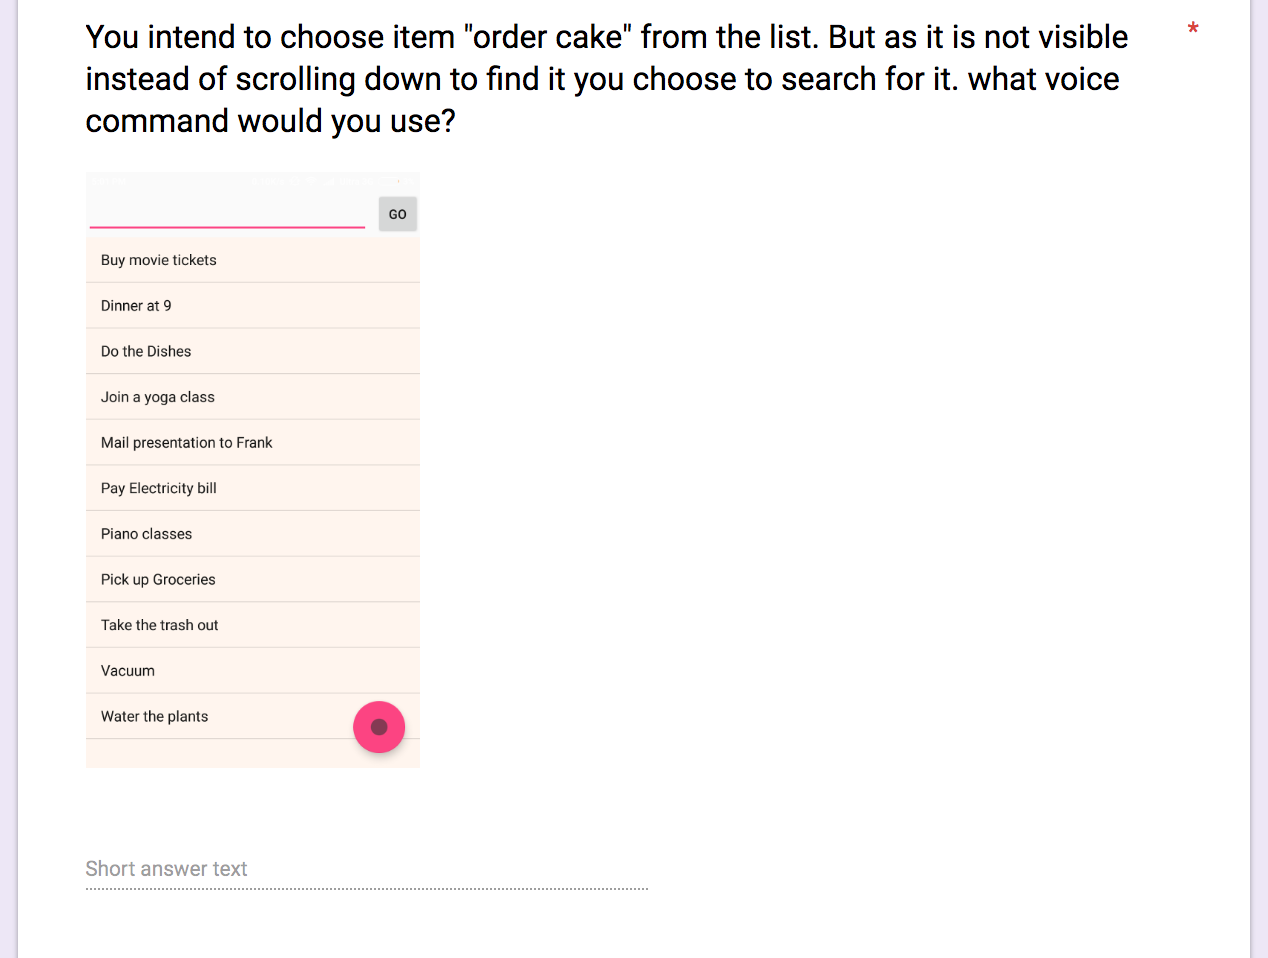Viewport: 1268px width, 958px height.
Task: Select the Buy movie tickets item
Action: pyautogui.click(x=253, y=260)
